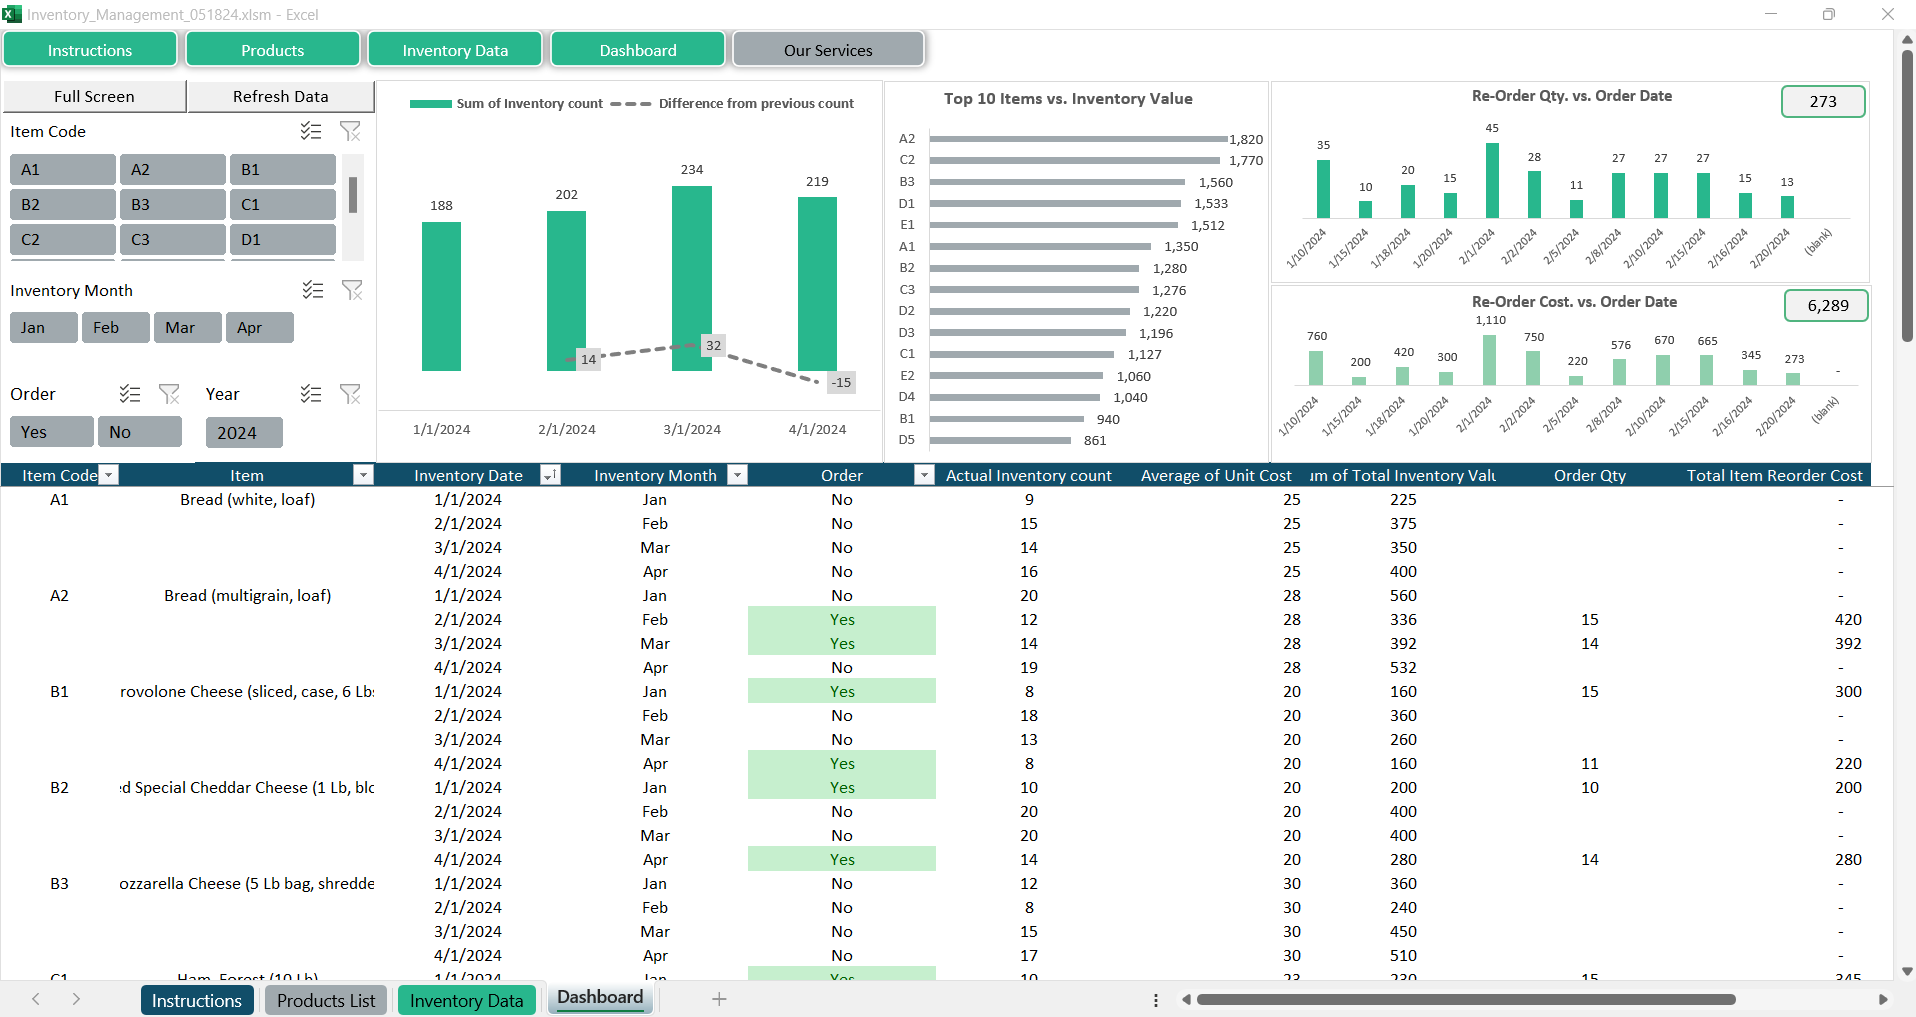This screenshot has height=1017, width=1916.
Task: Toggle the Yes option in Order slicer
Action: click(x=52, y=432)
